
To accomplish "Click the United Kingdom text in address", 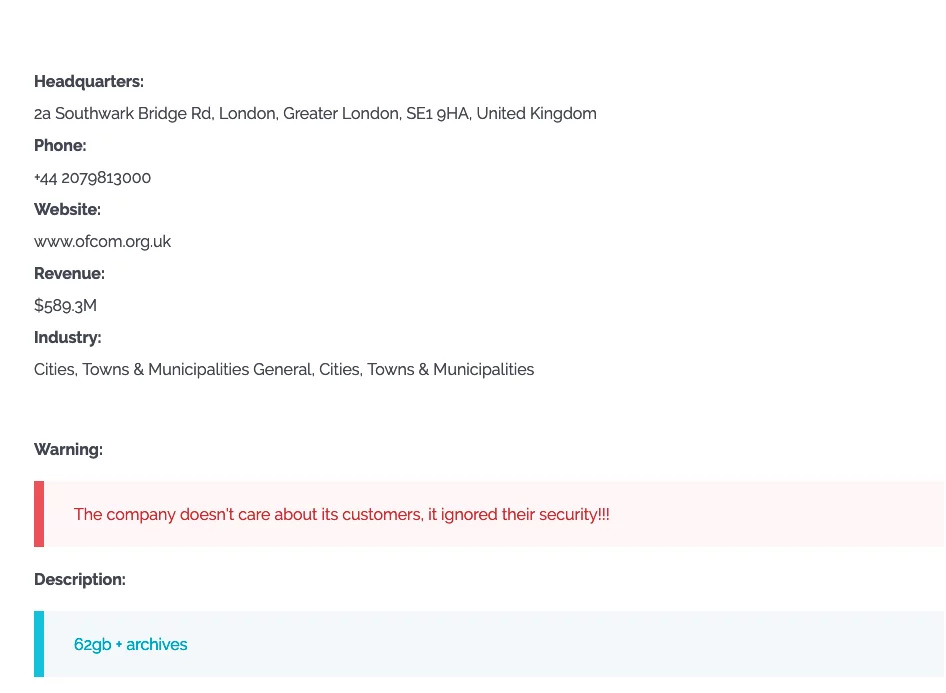I will [536, 113].
